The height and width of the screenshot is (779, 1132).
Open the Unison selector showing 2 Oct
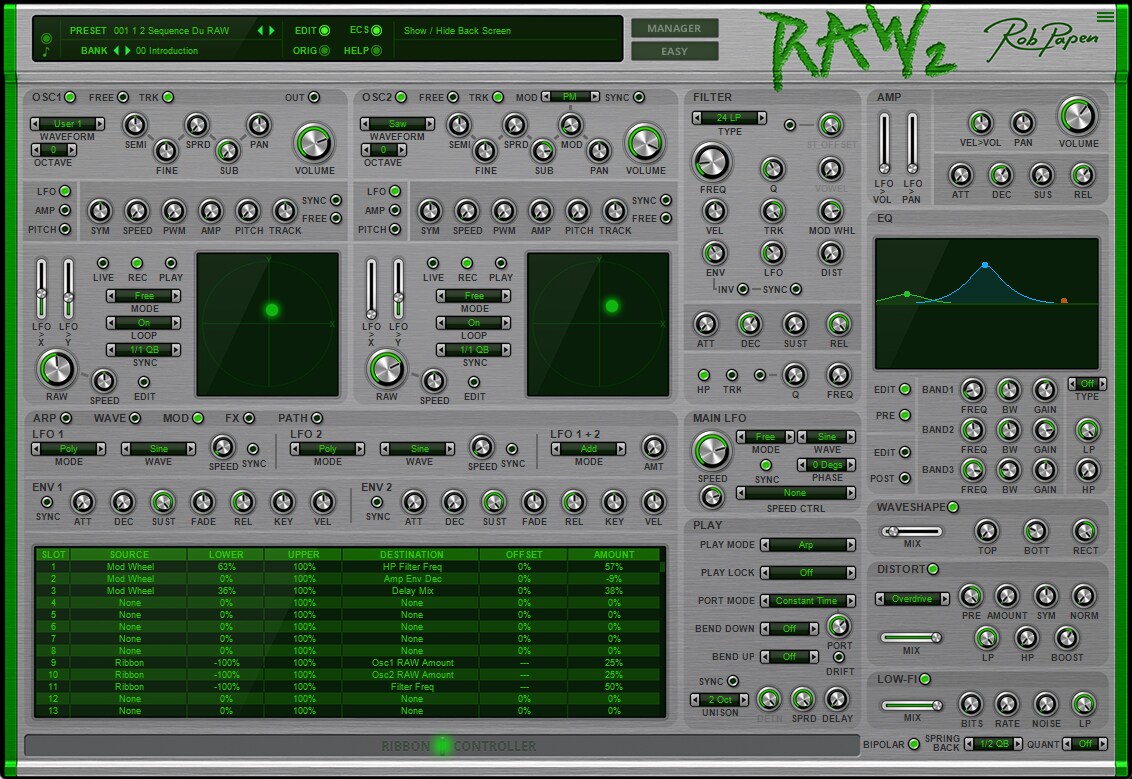tap(720, 700)
